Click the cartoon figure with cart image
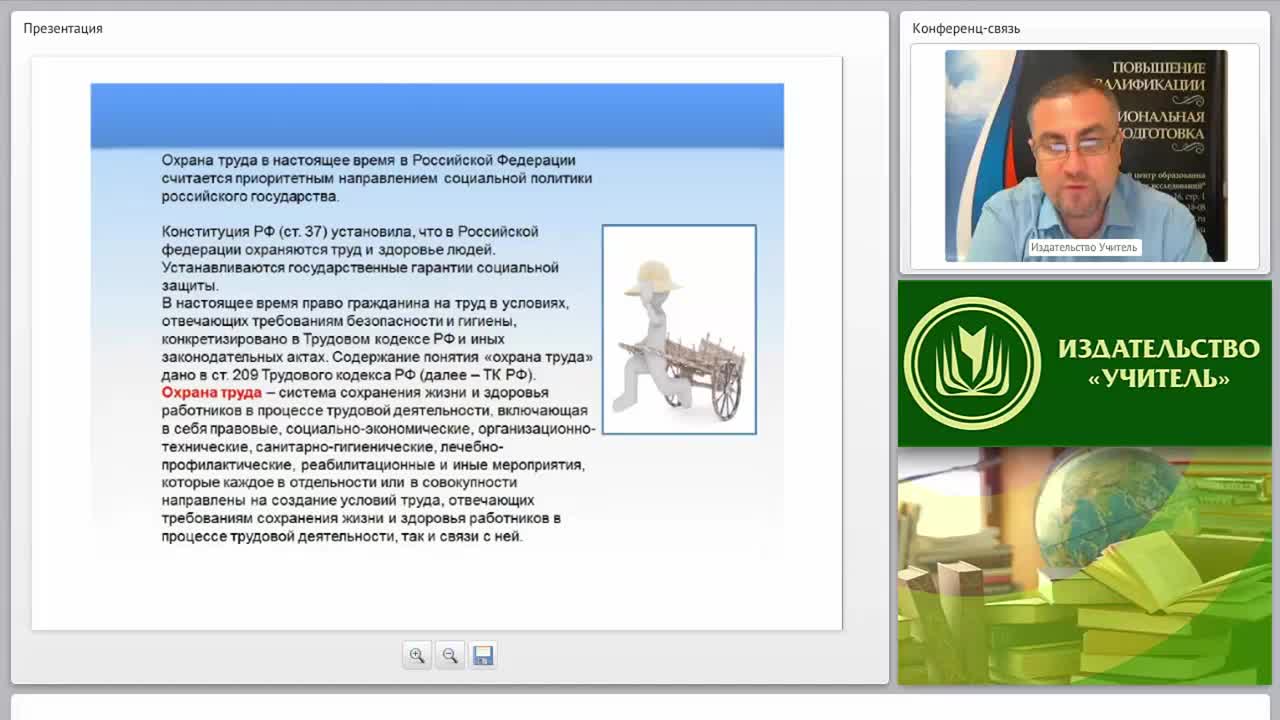Viewport: 1280px width, 720px height. pyautogui.click(x=679, y=330)
